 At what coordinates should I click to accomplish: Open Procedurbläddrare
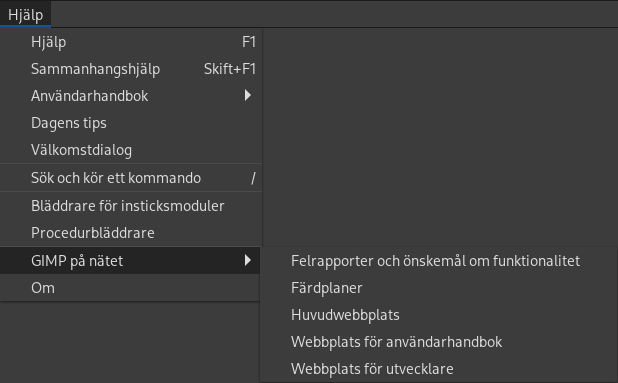pos(130,233)
